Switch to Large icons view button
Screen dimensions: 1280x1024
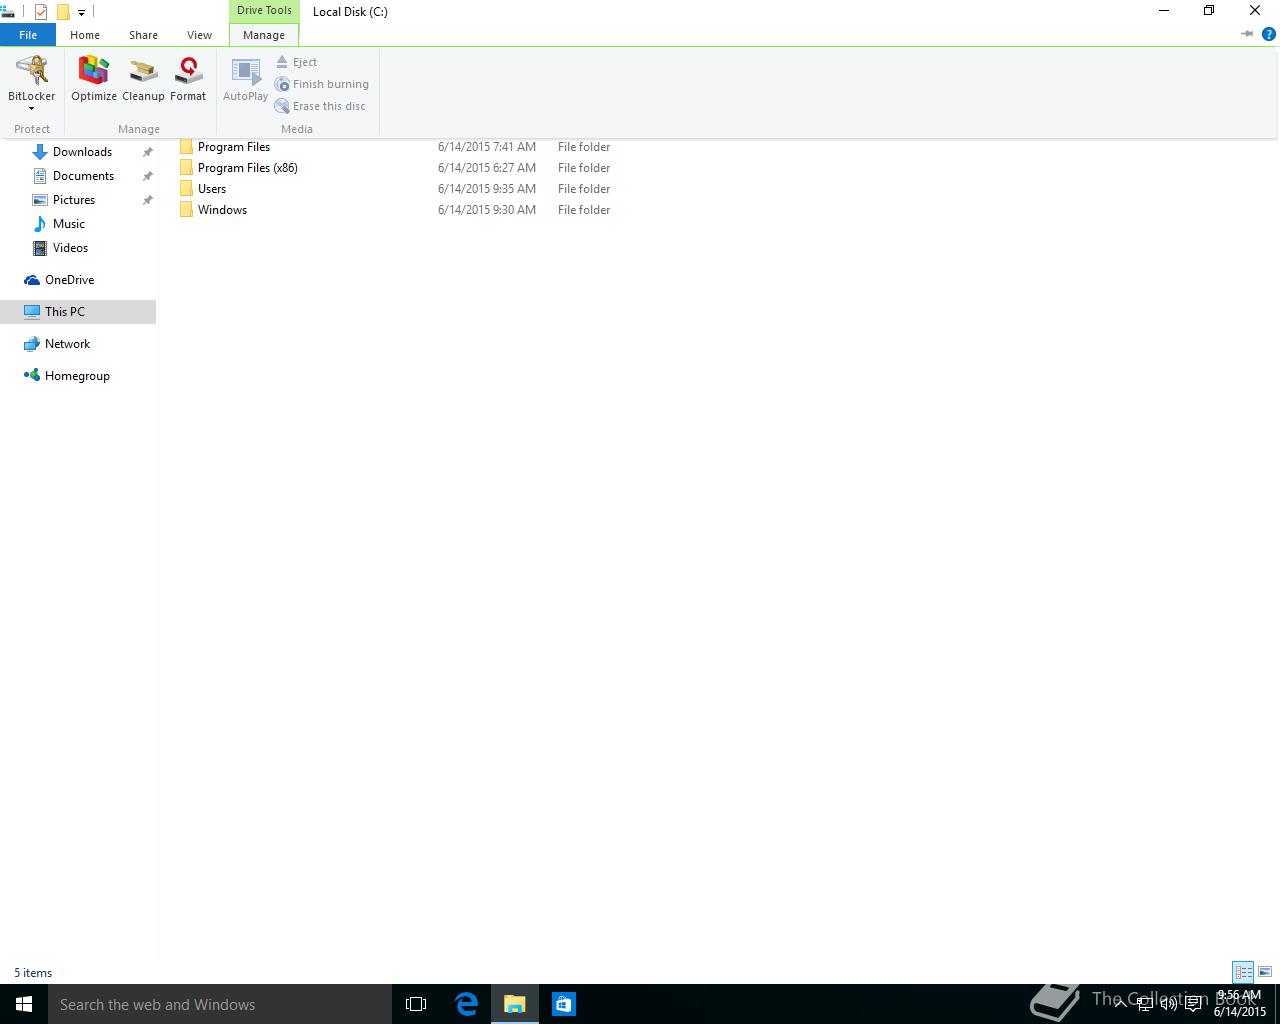1265,972
